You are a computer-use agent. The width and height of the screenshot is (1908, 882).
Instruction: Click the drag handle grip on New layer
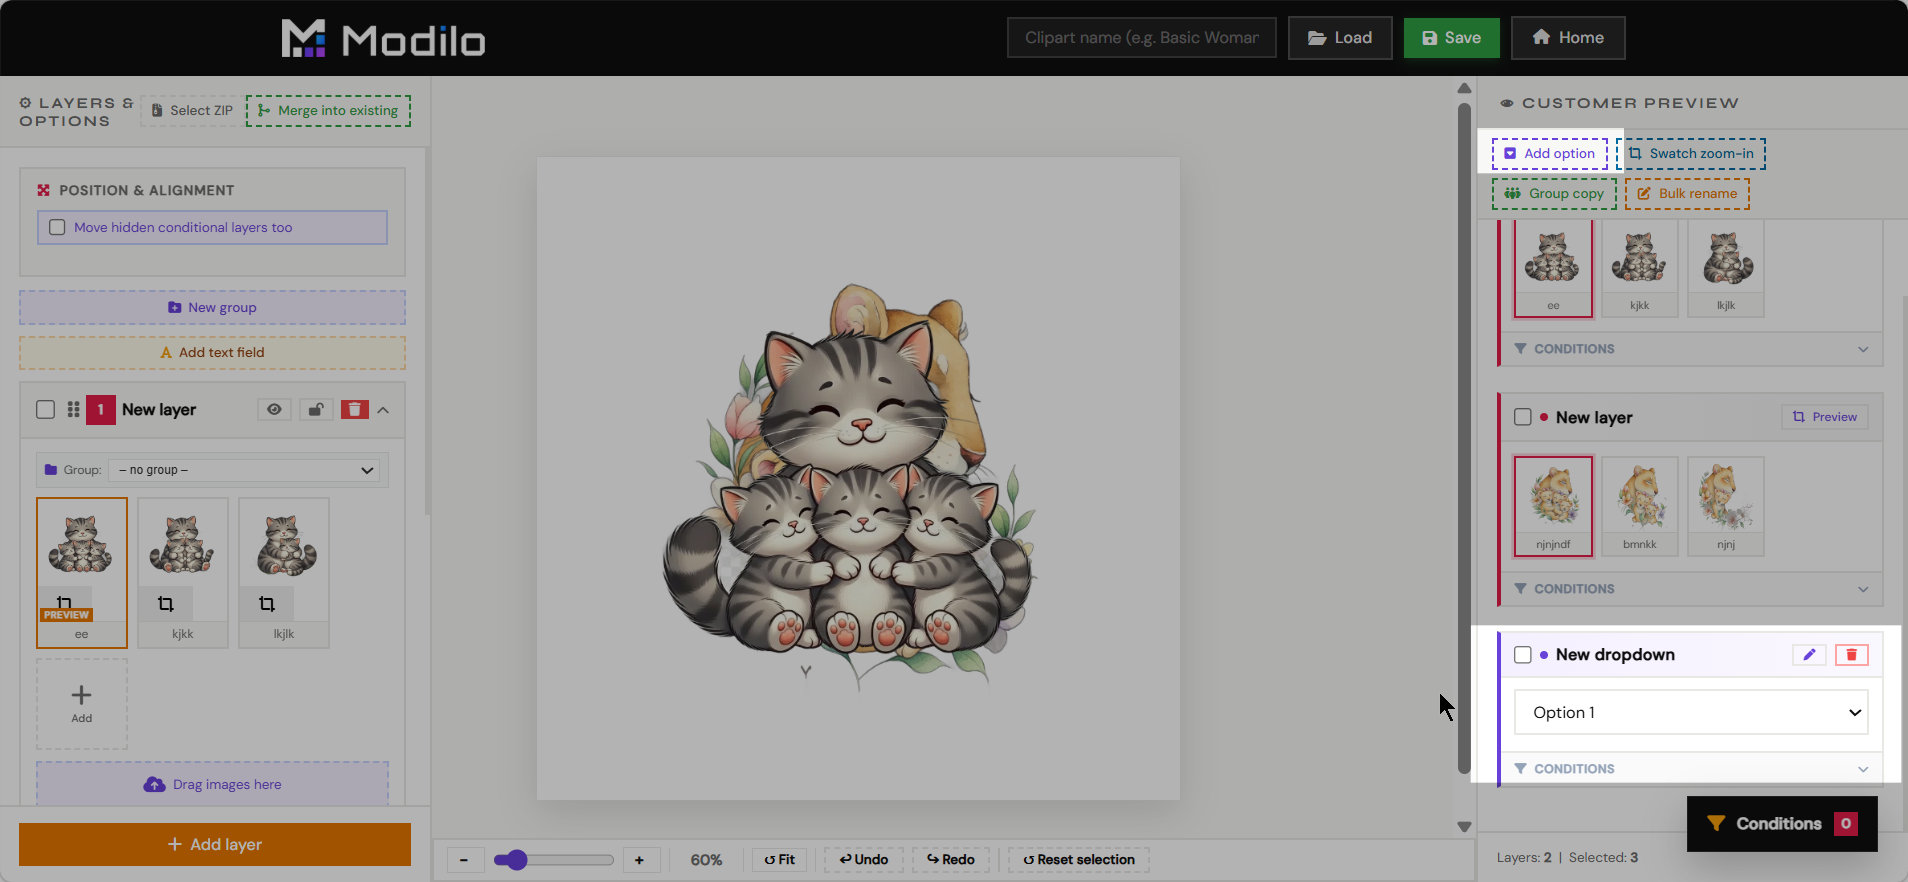pyautogui.click(x=73, y=409)
